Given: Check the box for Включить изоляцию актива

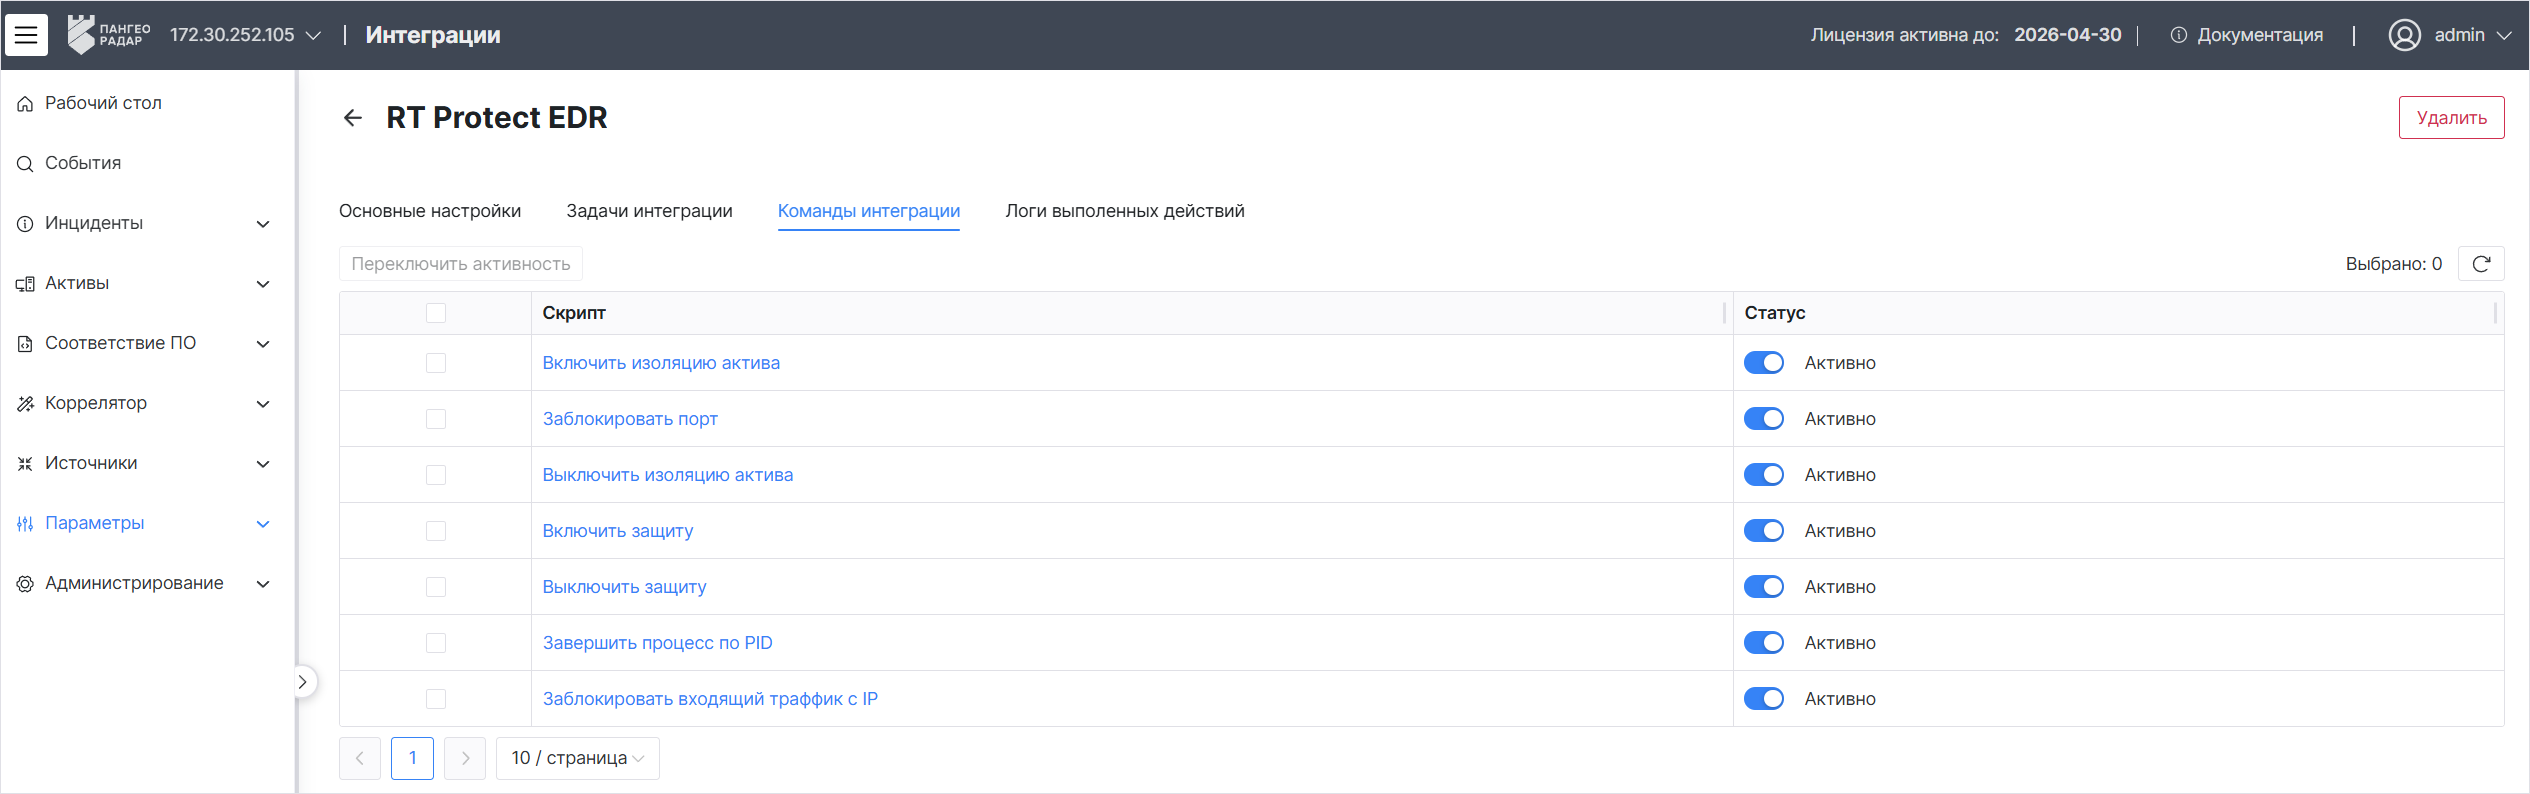Looking at the screenshot, I should [x=436, y=363].
